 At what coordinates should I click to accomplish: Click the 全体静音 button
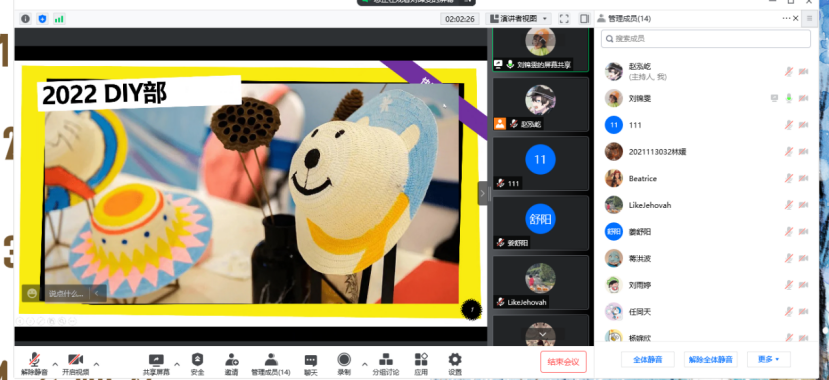click(648, 359)
